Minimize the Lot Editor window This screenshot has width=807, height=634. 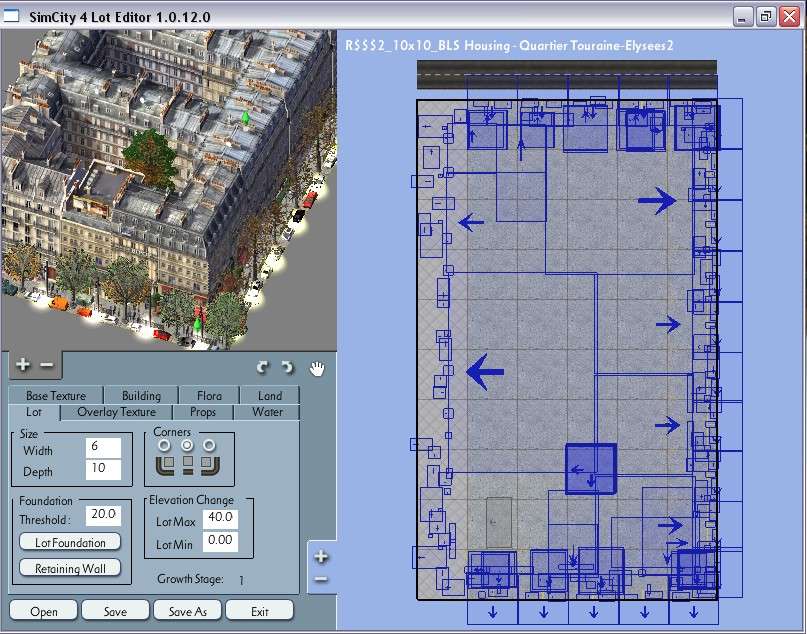[x=742, y=17]
